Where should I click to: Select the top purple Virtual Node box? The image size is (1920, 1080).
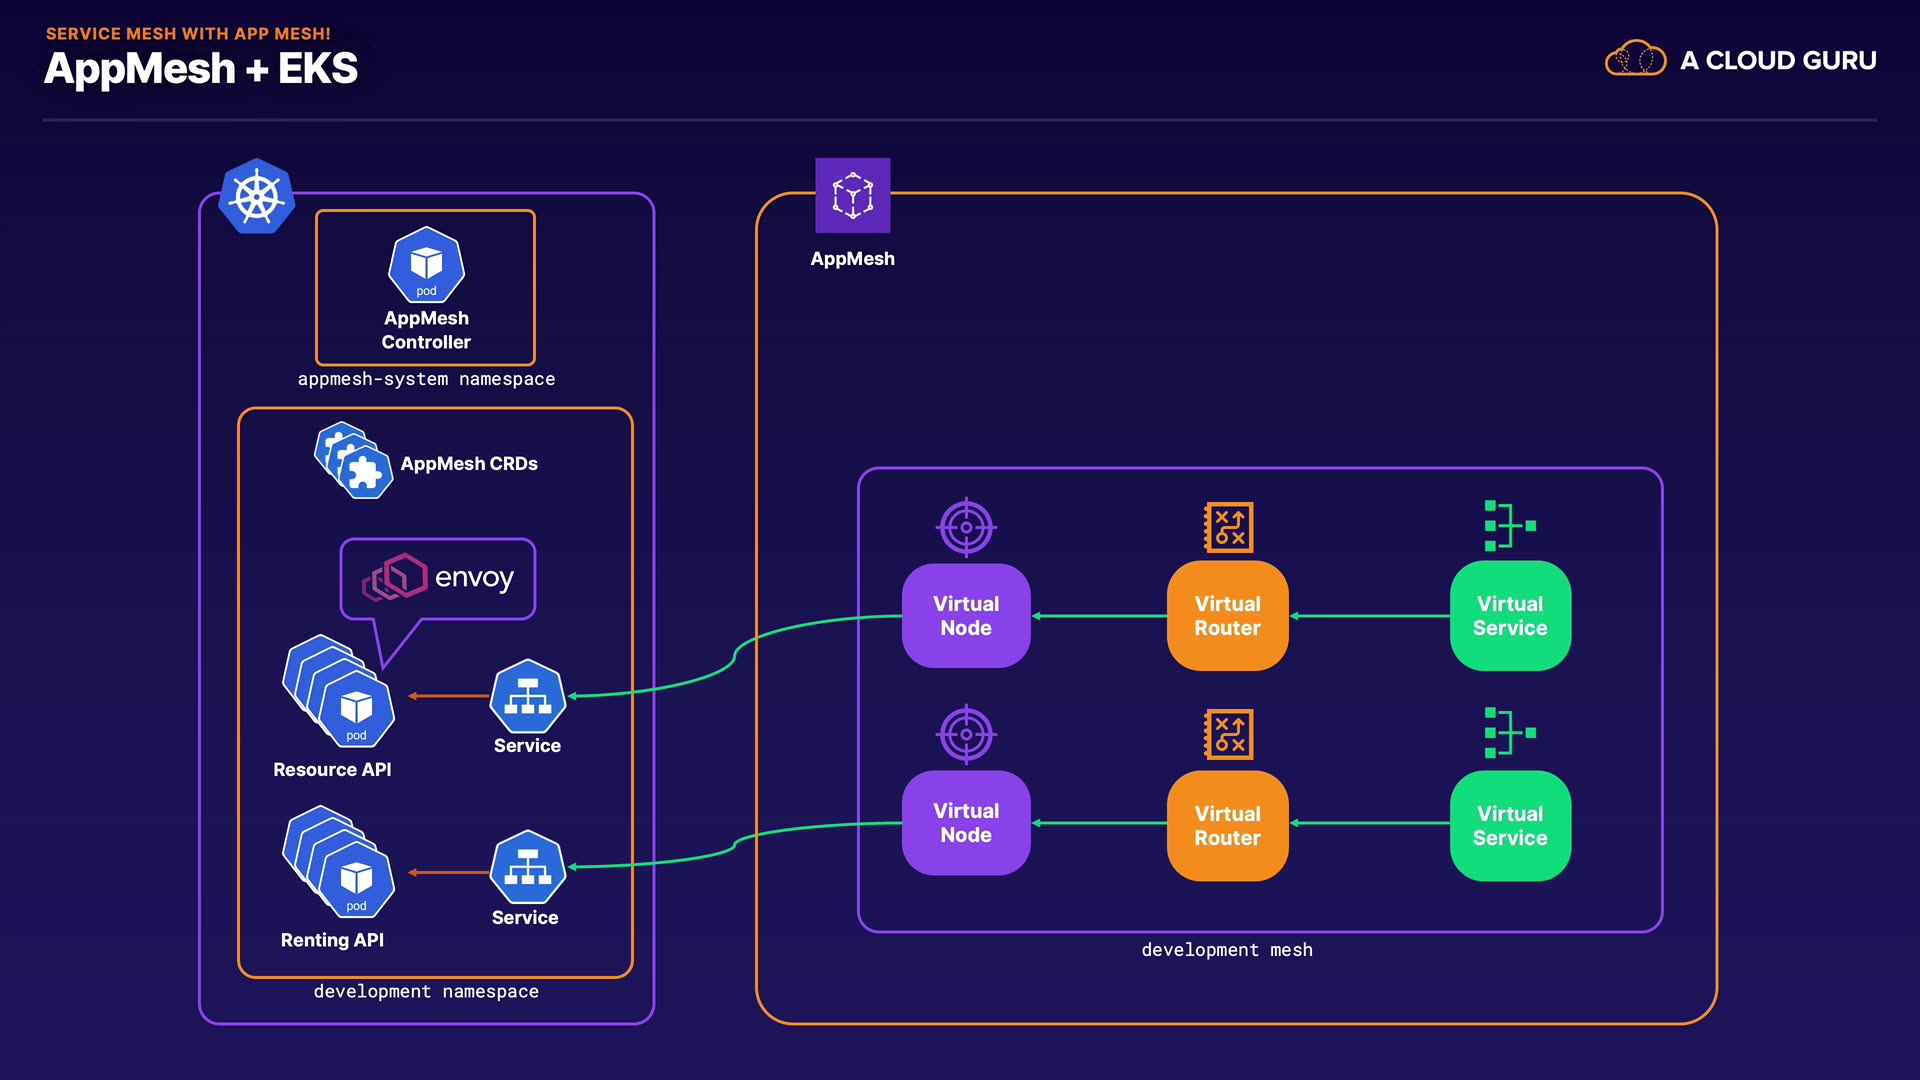(966, 616)
